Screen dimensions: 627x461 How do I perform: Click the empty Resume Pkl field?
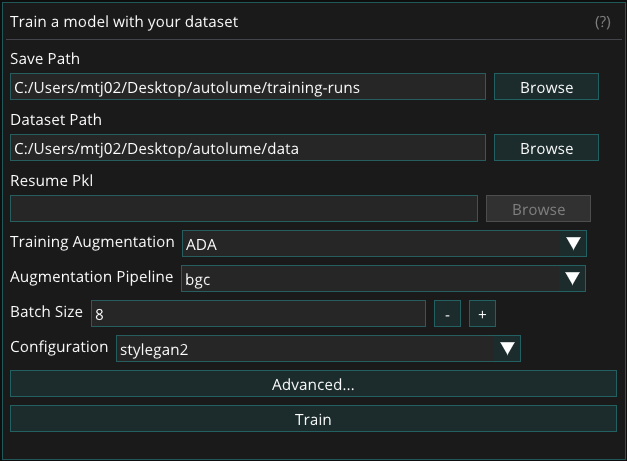(x=243, y=209)
